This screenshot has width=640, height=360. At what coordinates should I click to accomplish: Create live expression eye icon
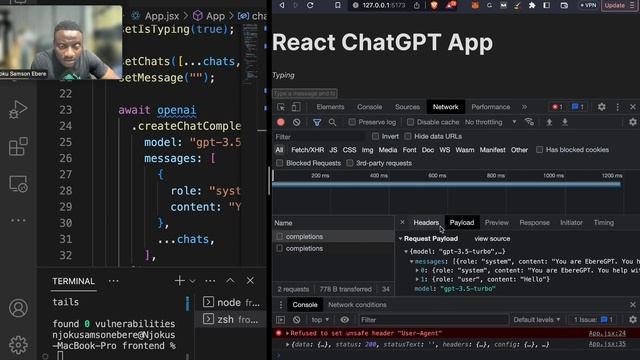pos(345,320)
